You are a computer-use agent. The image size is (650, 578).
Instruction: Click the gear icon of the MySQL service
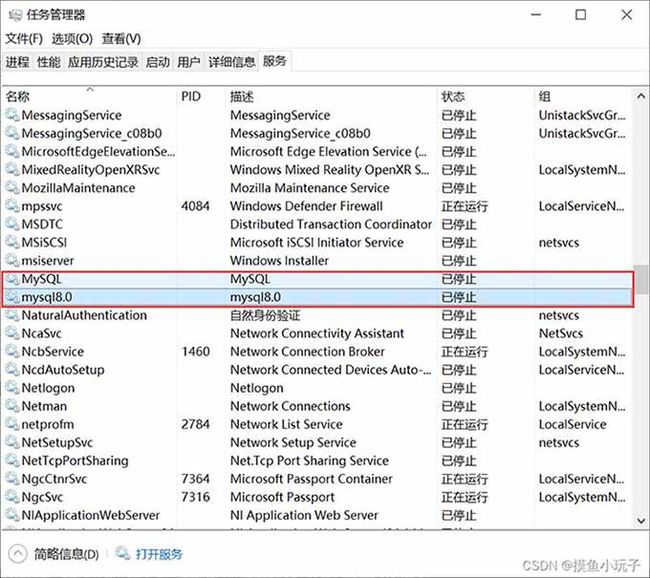coord(12,279)
